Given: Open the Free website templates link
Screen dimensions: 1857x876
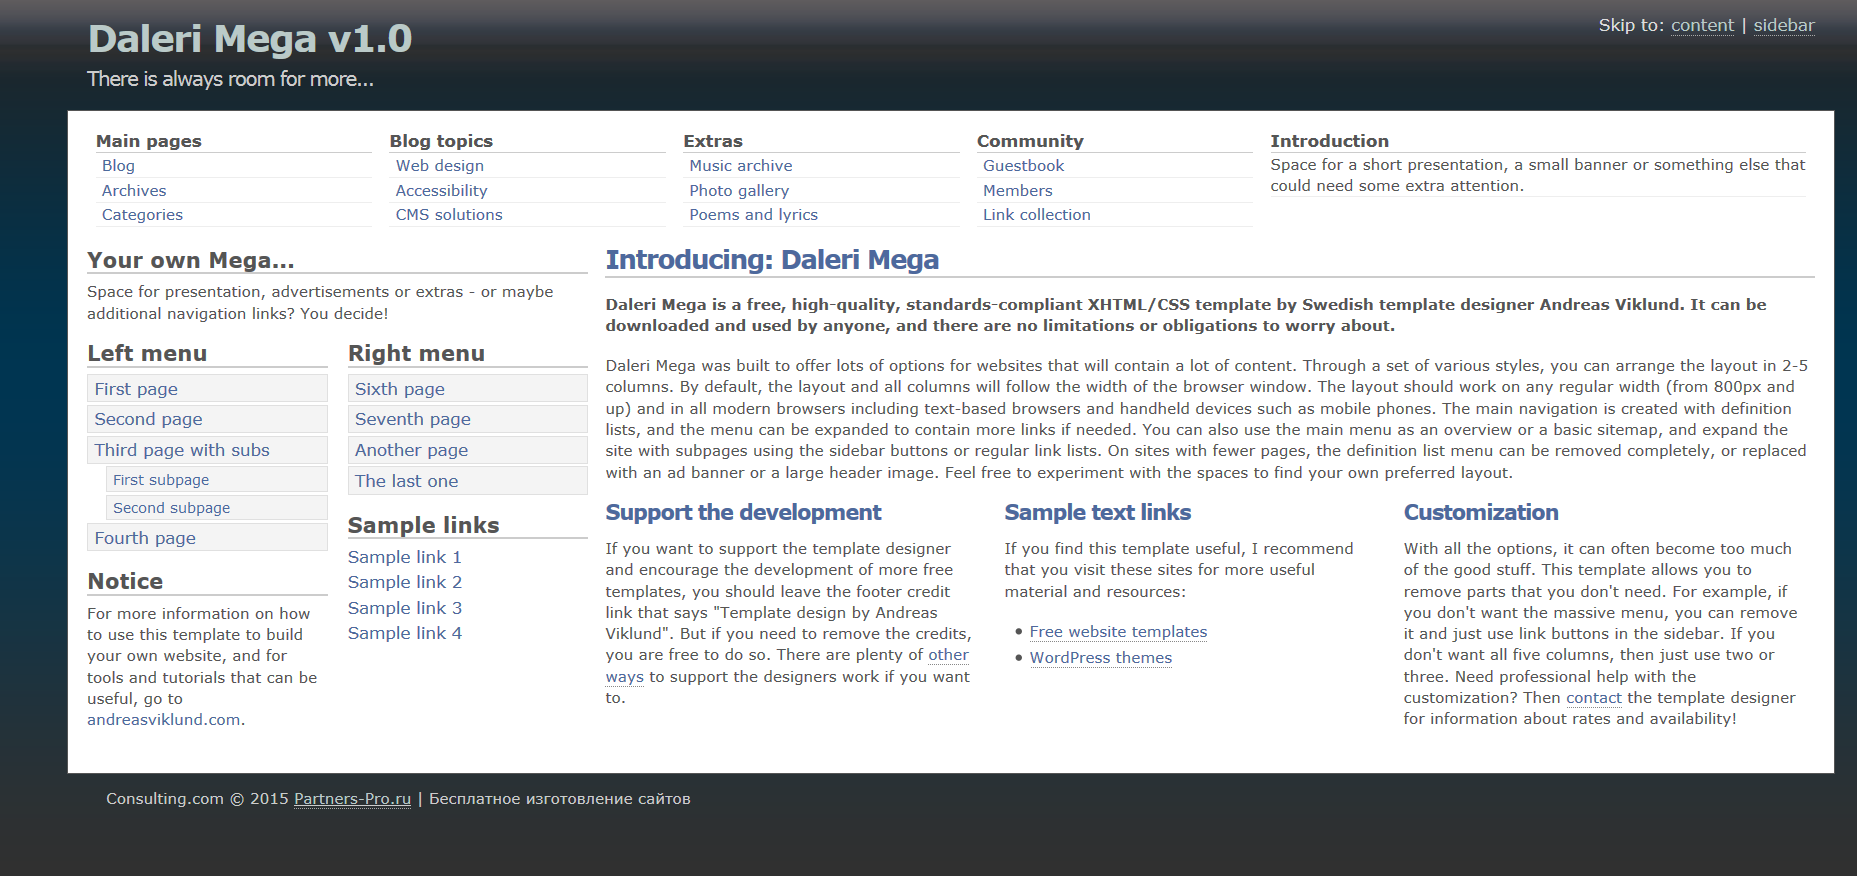Looking at the screenshot, I should point(1118,632).
